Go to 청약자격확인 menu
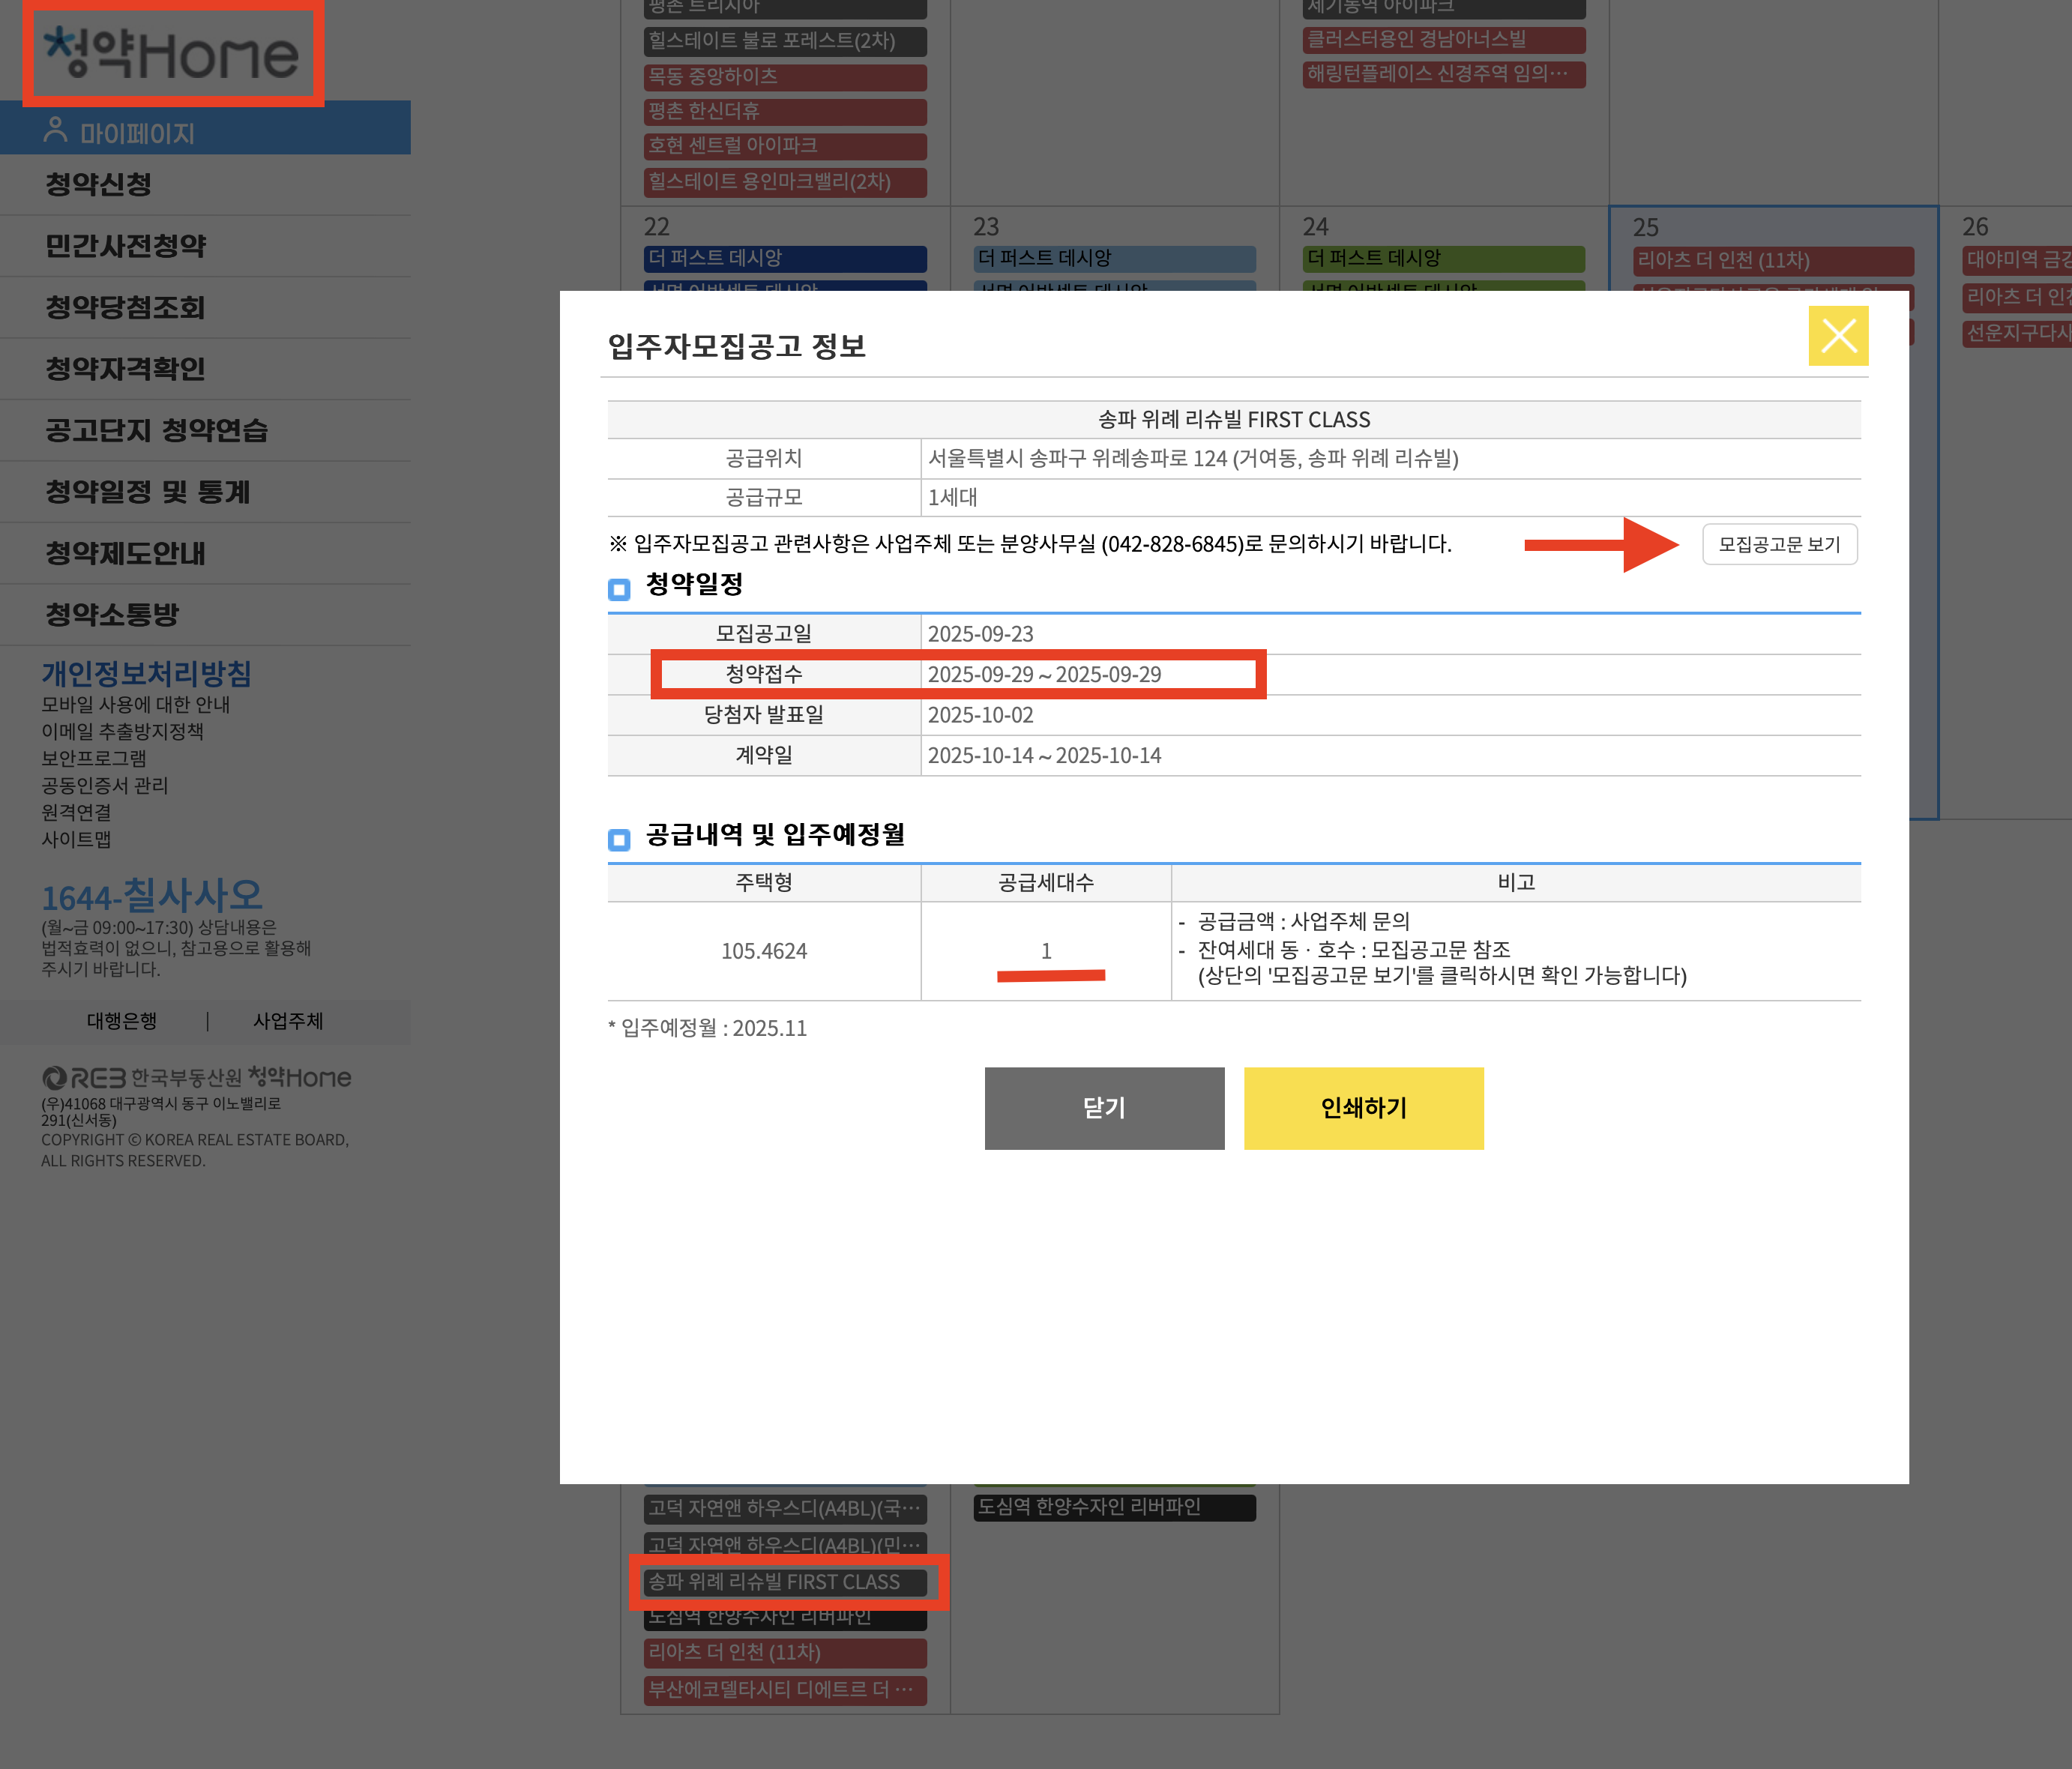The height and width of the screenshot is (1769, 2072). click(125, 369)
